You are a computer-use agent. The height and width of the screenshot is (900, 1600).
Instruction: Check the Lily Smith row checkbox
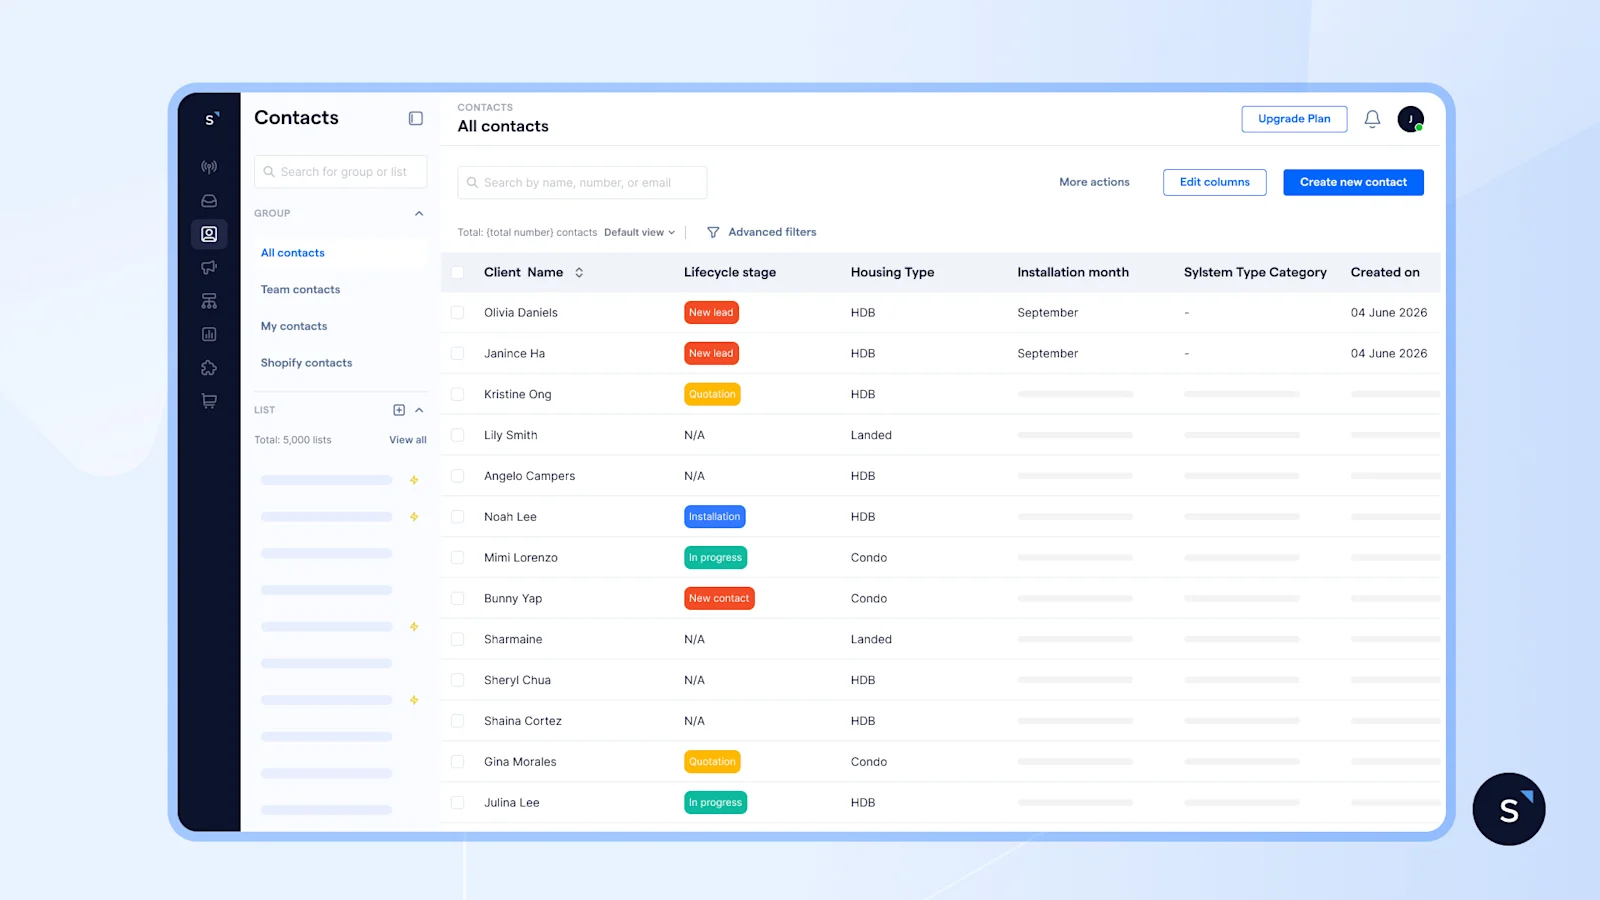point(457,435)
